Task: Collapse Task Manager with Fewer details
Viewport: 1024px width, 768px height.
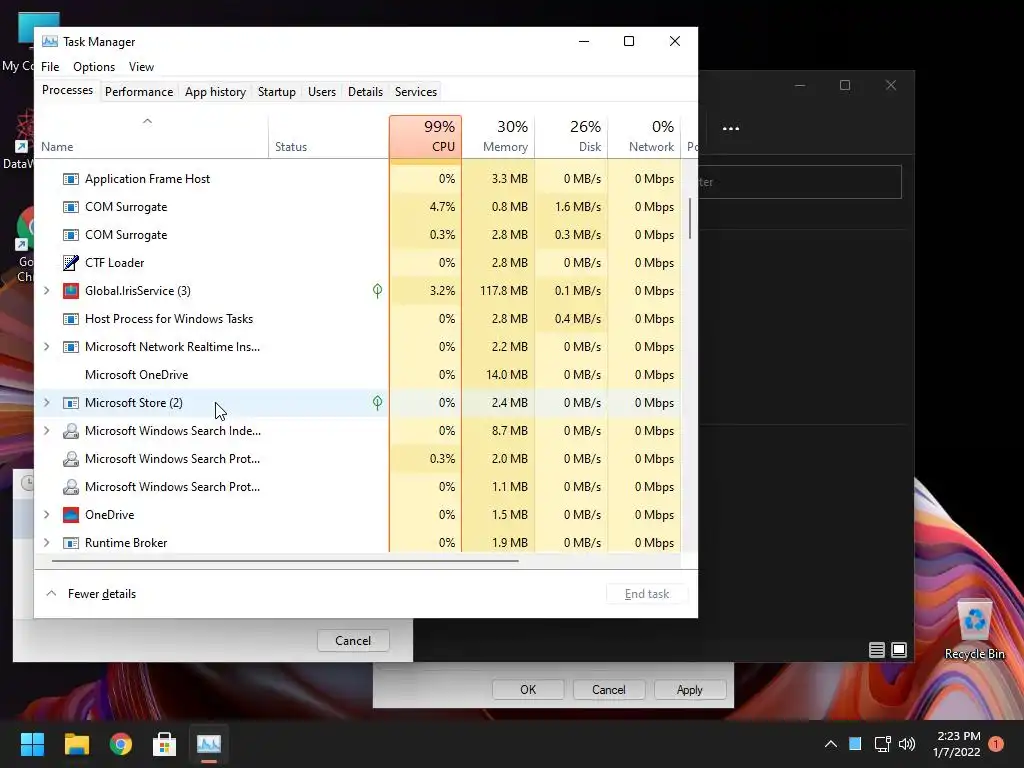Action: click(x=91, y=594)
